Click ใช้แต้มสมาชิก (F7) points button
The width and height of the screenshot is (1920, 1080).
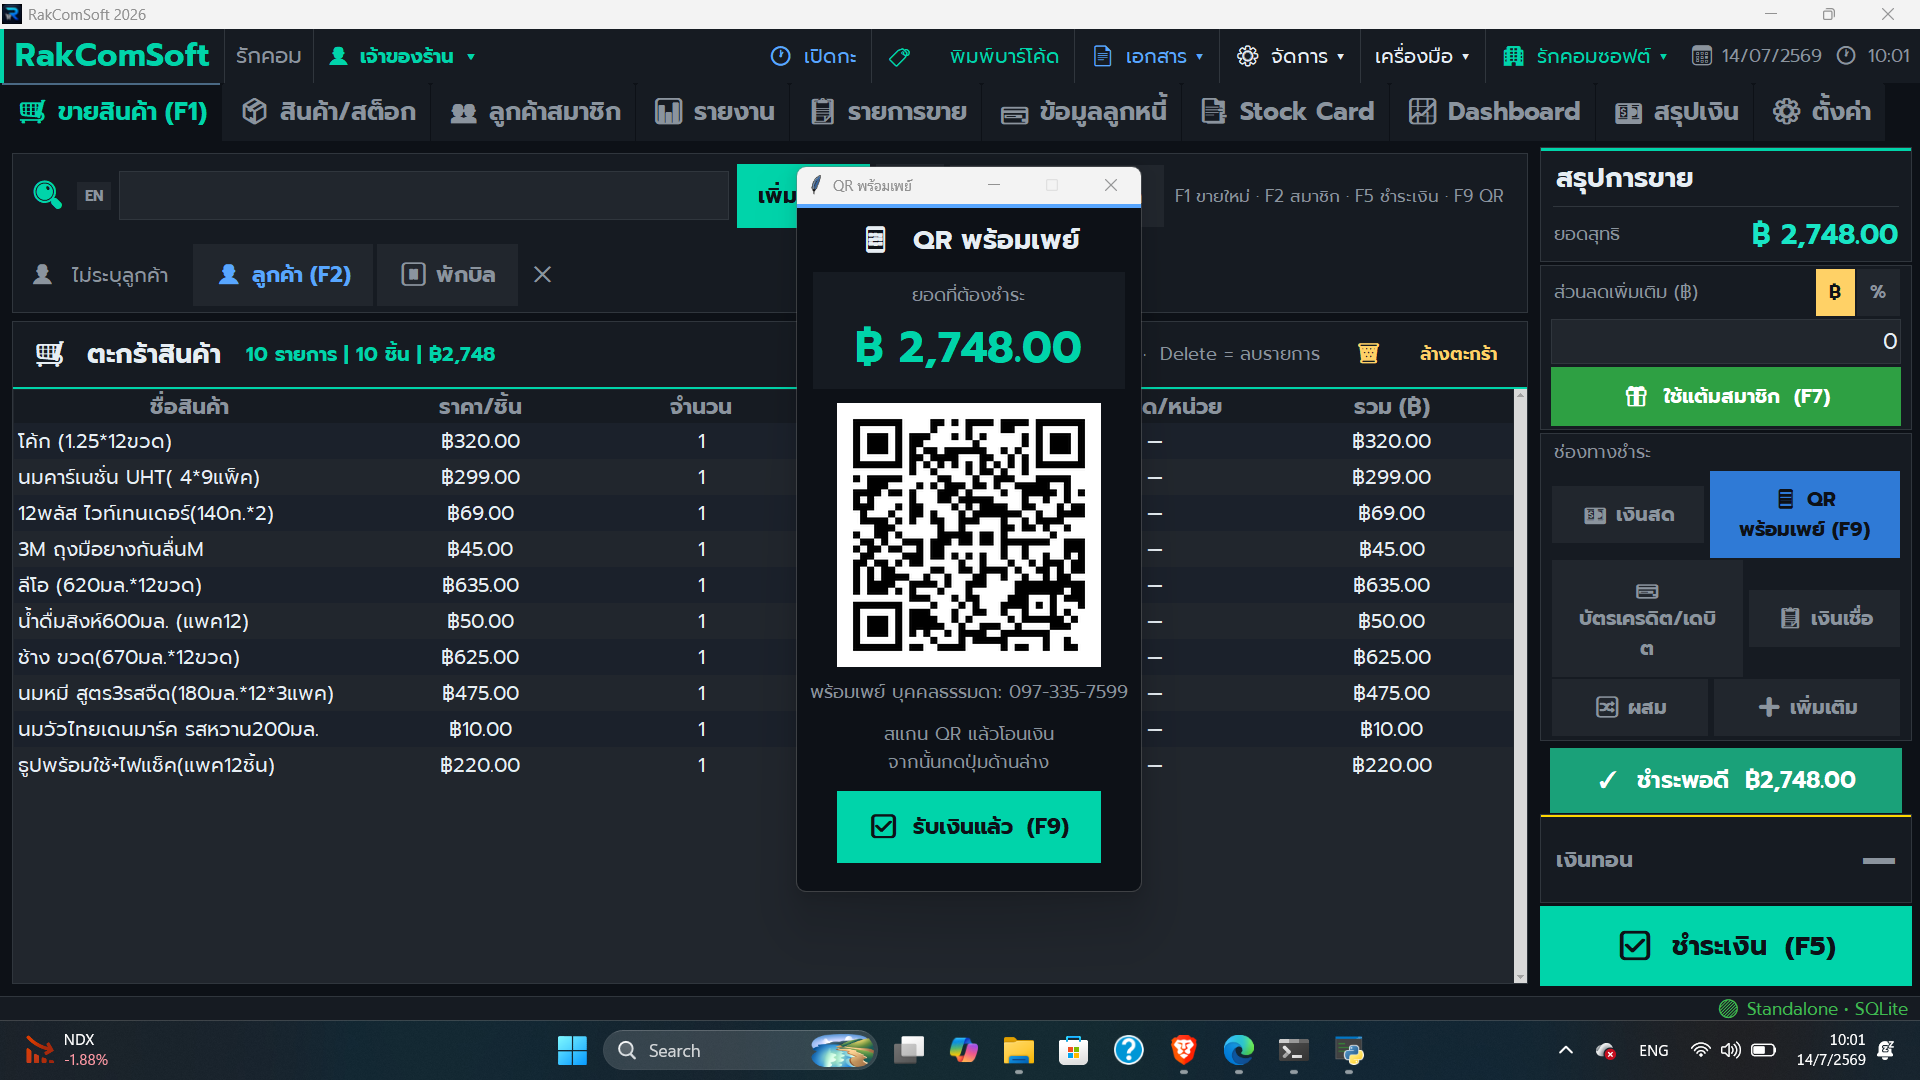1725,396
